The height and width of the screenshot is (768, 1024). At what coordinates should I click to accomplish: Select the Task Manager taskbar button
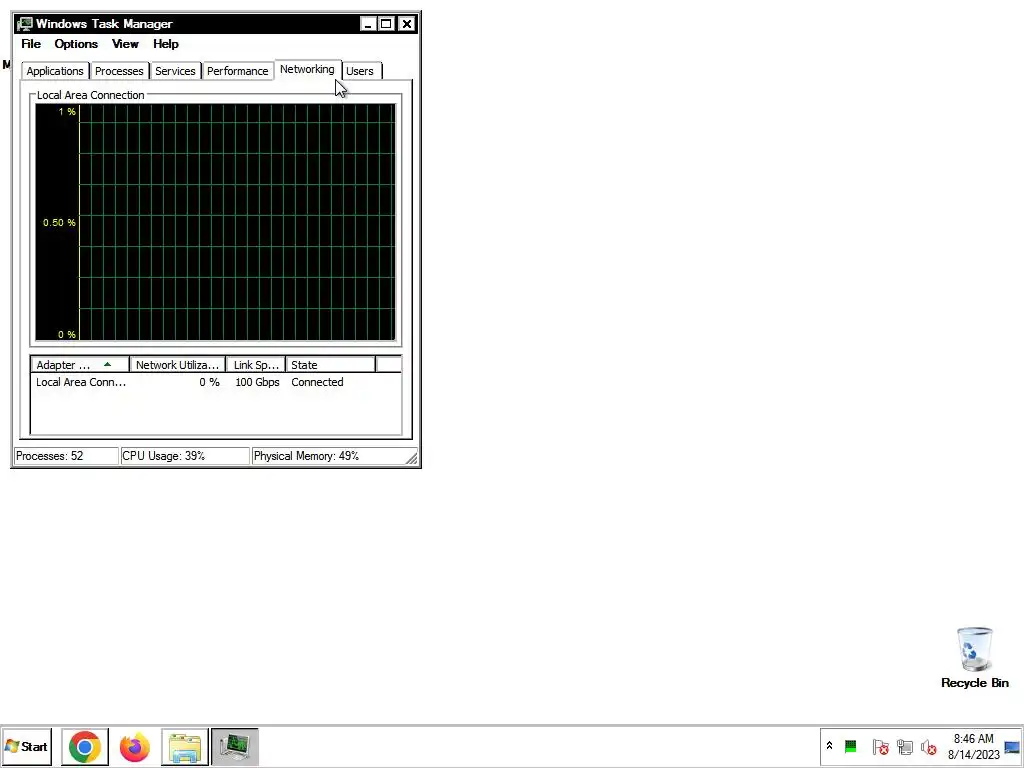235,746
